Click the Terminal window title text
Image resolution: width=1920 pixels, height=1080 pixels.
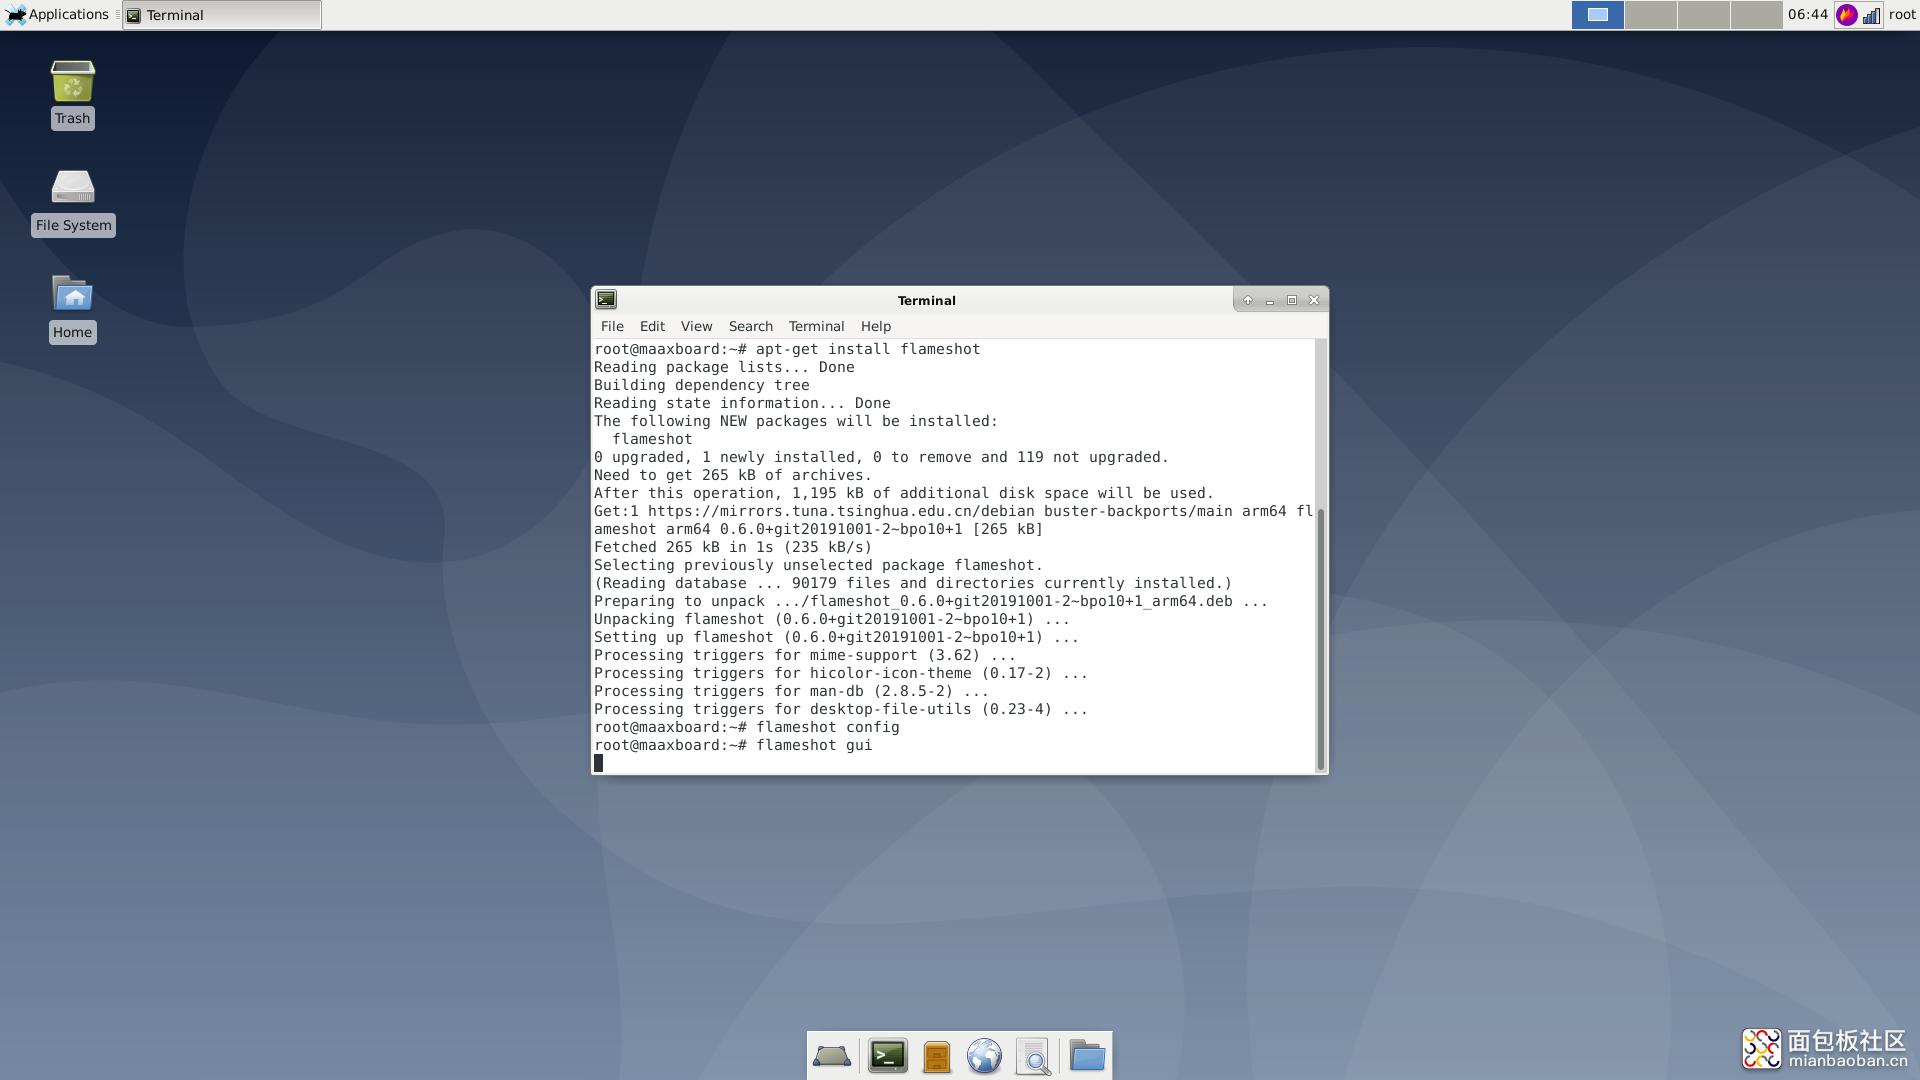926,300
